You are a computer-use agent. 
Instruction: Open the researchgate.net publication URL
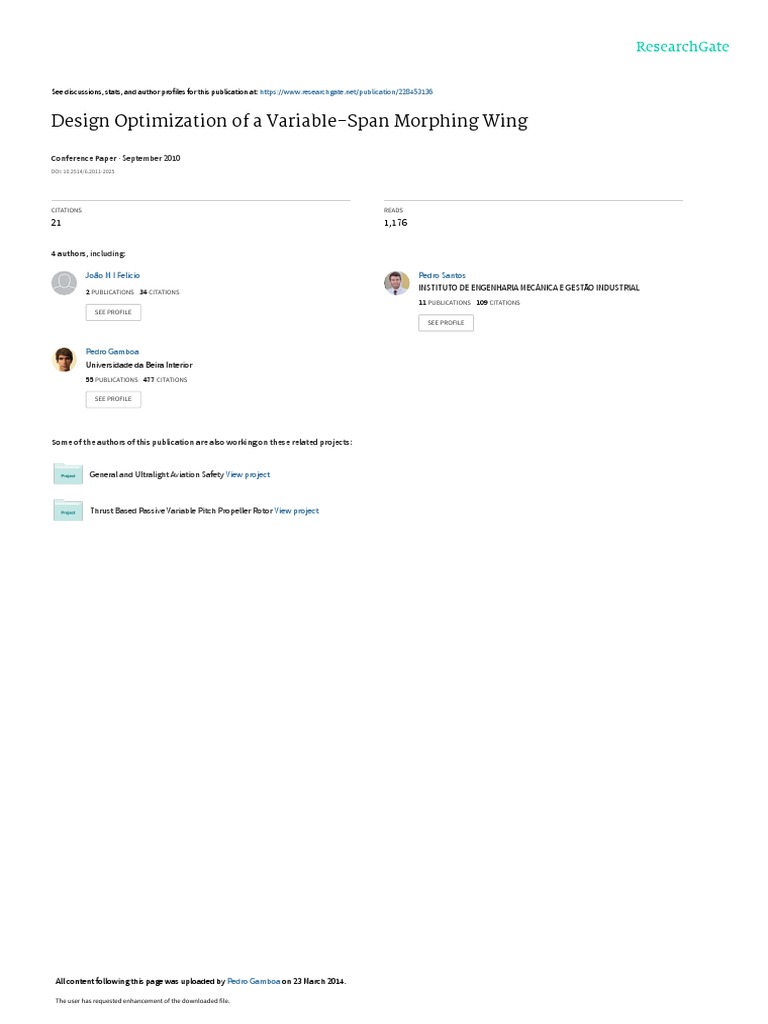click(x=346, y=92)
